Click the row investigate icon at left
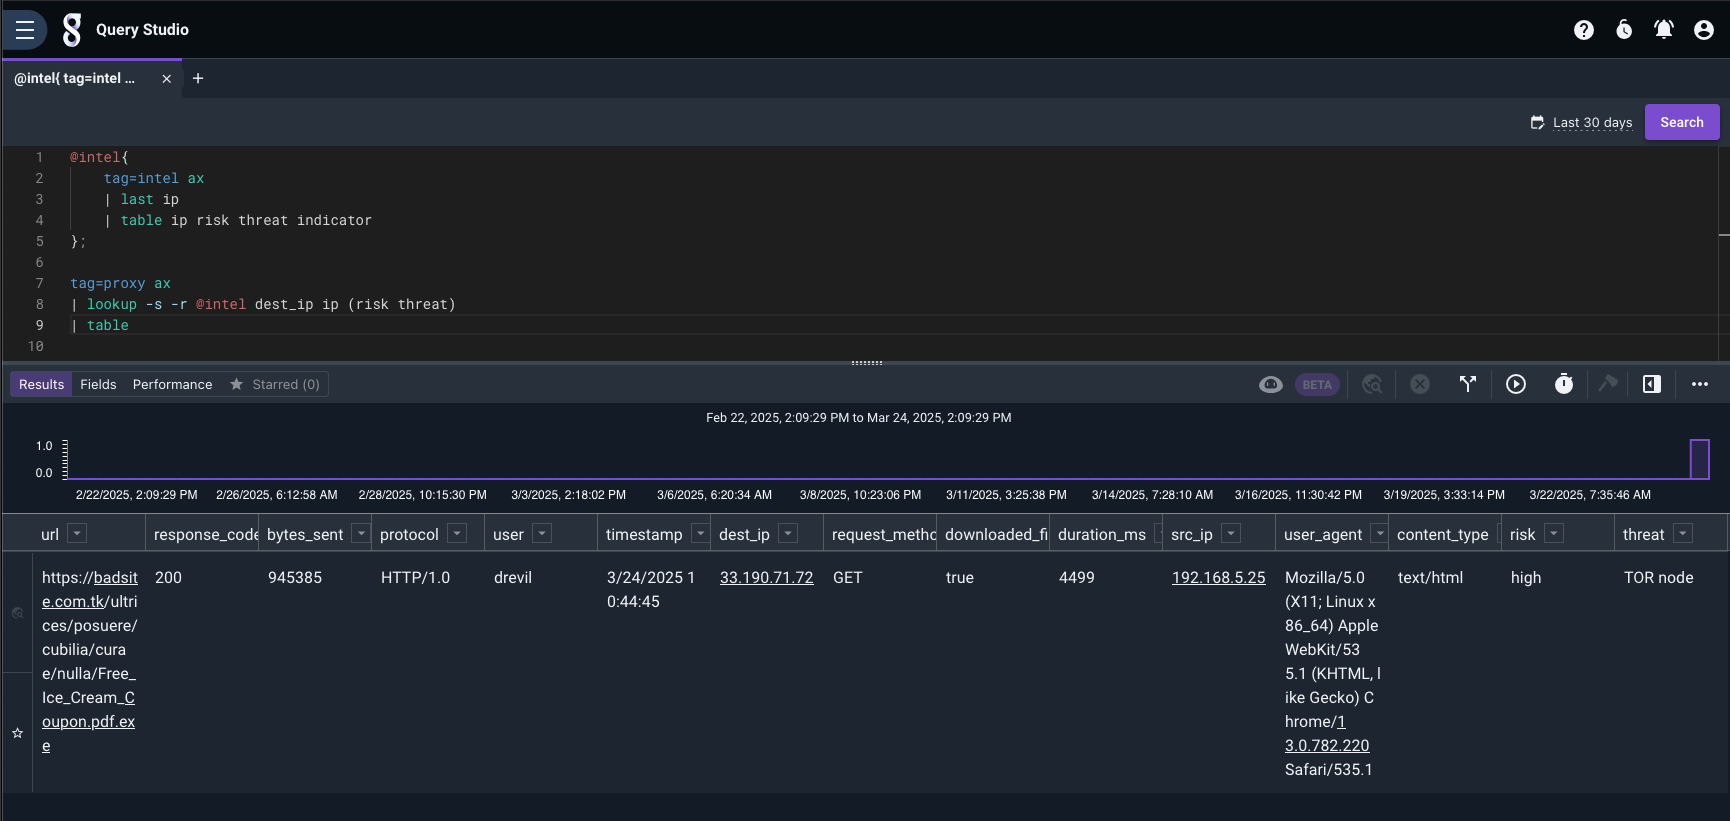 17,613
